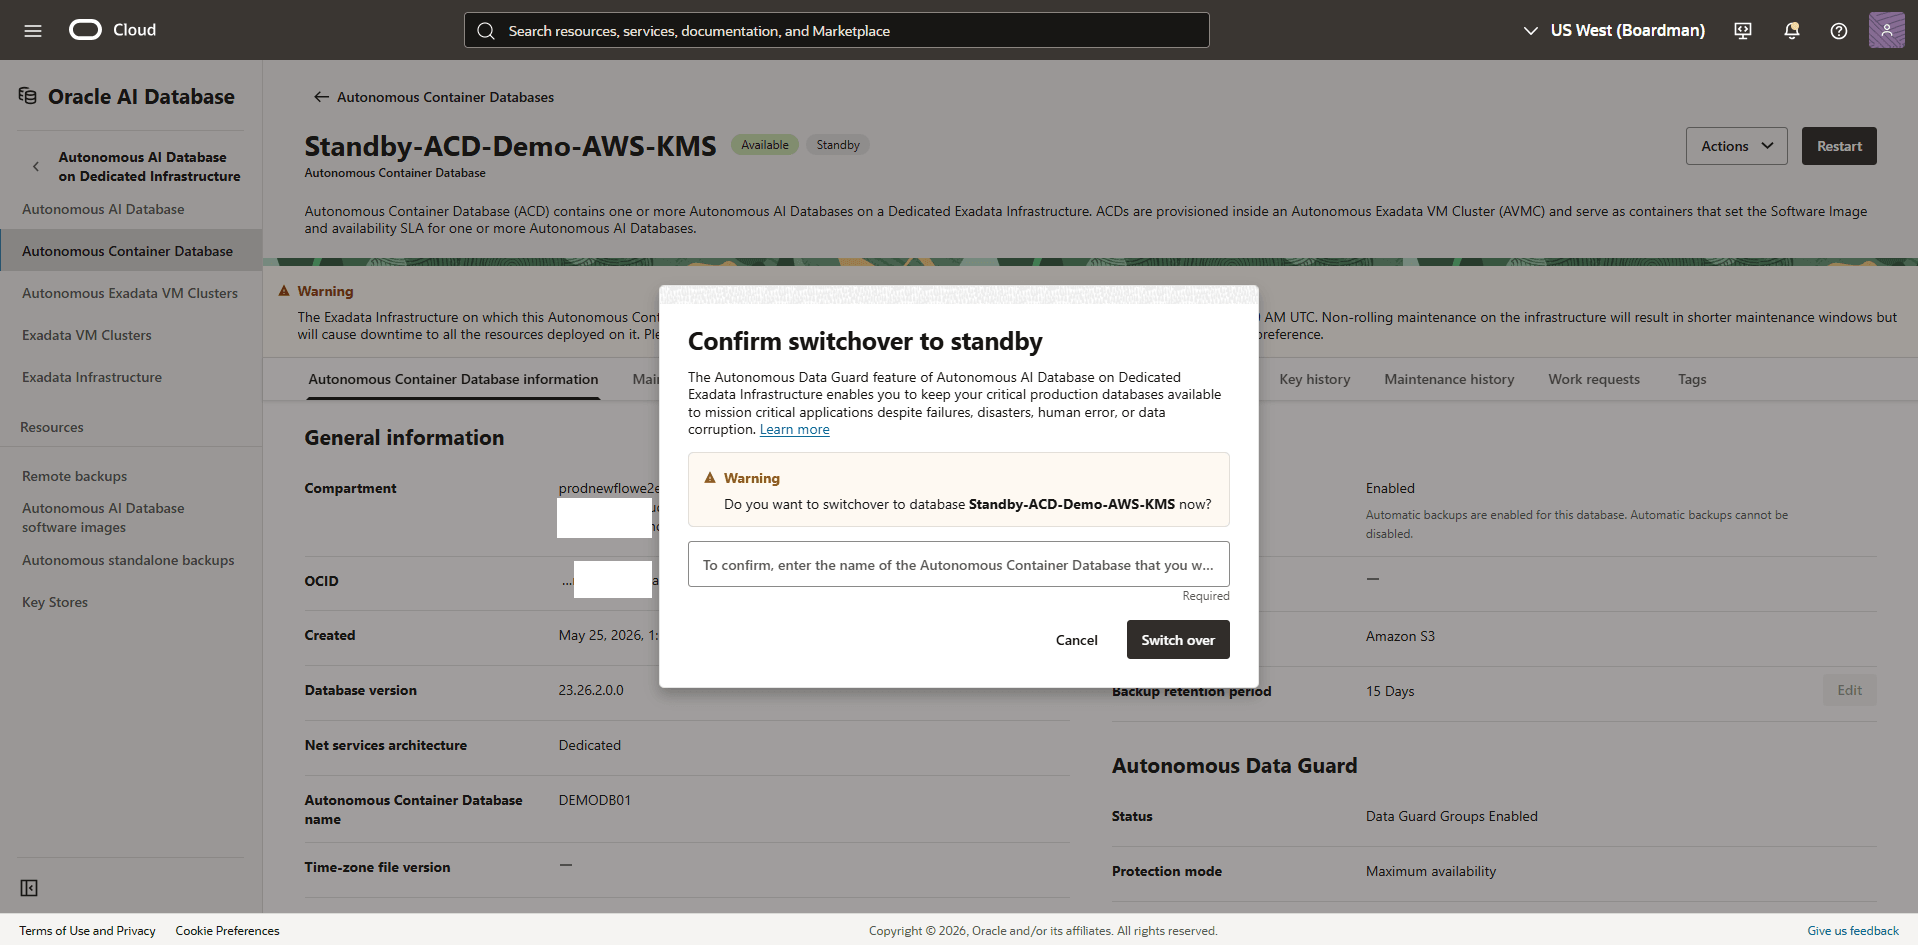Open the help question mark icon

[1839, 30]
